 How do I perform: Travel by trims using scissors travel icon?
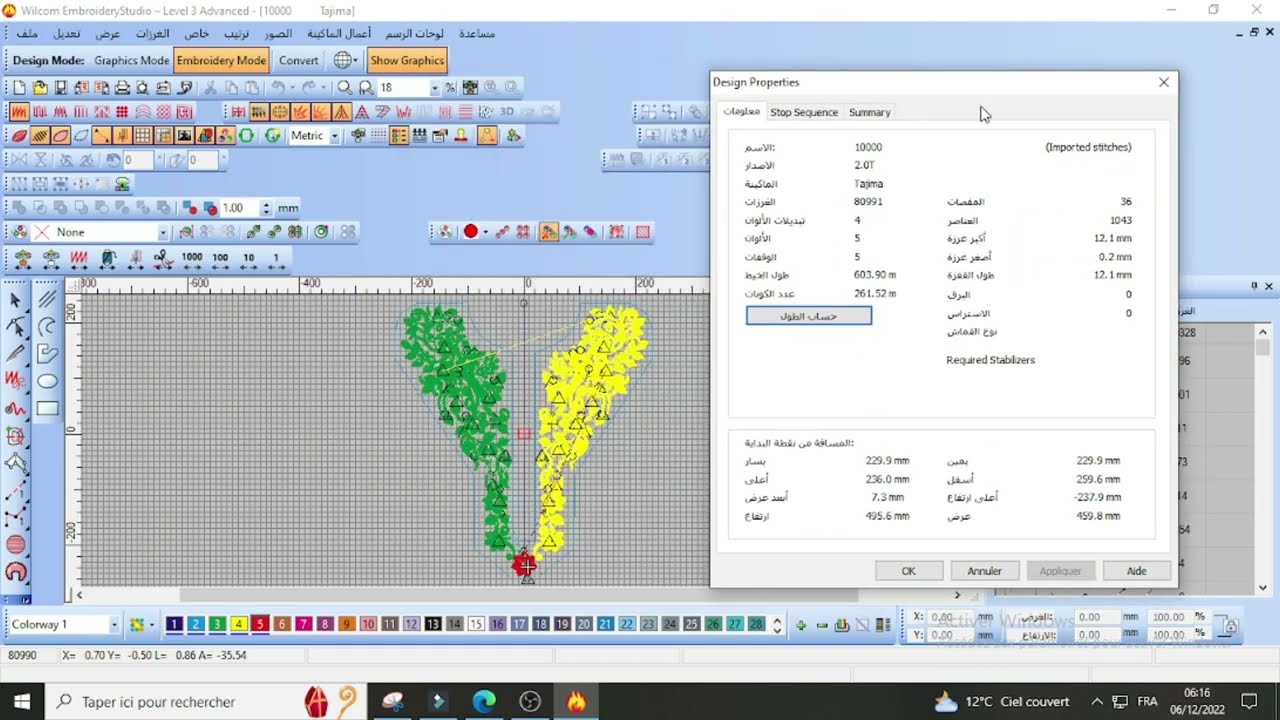point(163,258)
